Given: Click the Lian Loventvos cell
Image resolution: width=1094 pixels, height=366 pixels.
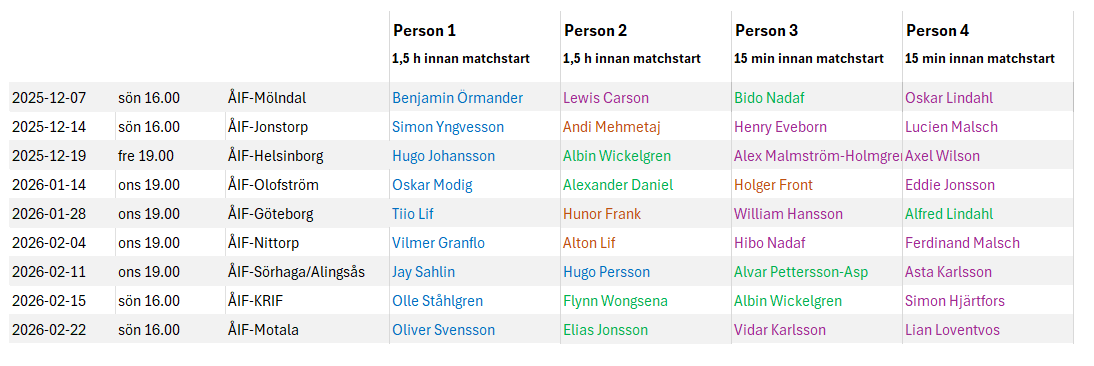Looking at the screenshot, I should click(x=987, y=330).
